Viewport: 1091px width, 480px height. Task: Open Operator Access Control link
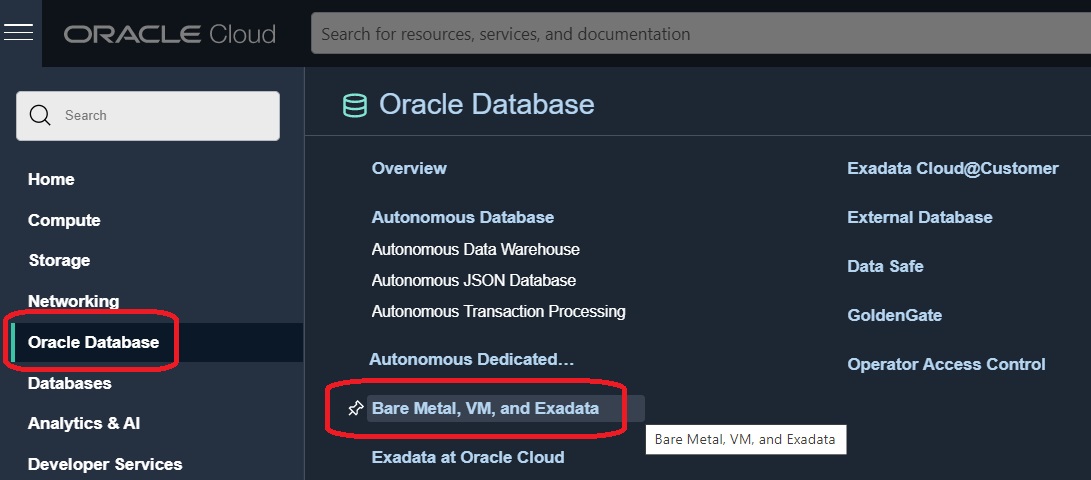(946, 365)
